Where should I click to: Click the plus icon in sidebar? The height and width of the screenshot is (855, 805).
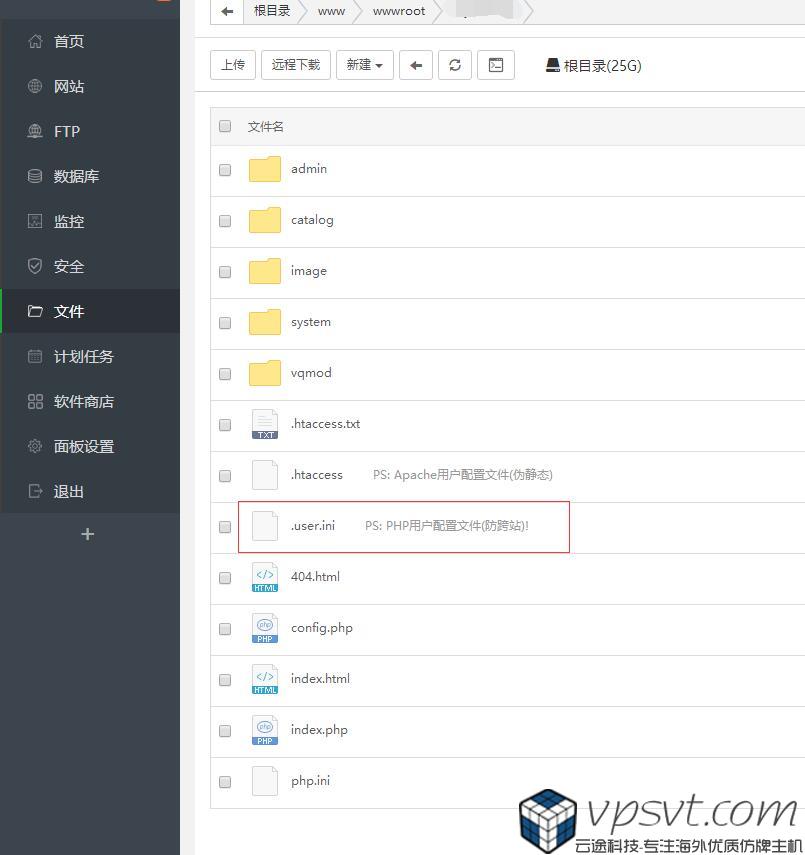88,534
